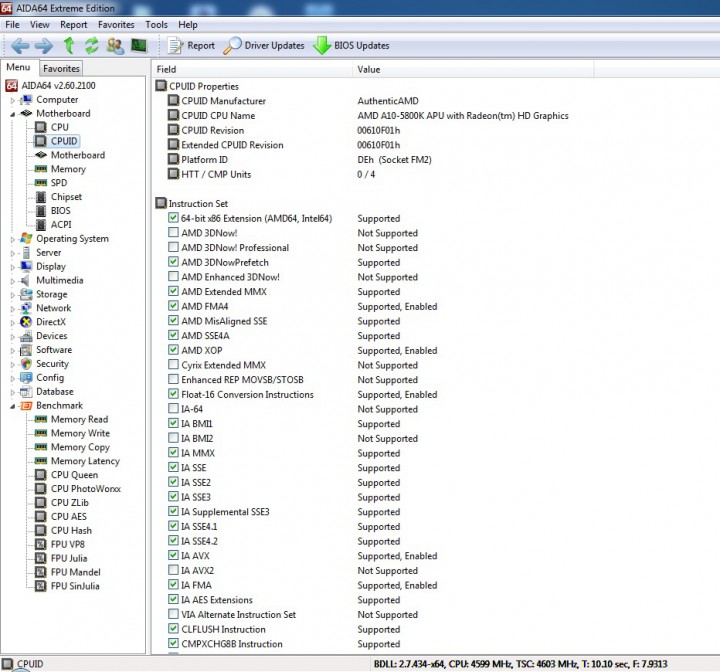The height and width of the screenshot is (672, 720).
Task: Click the users icon in toolbar
Action: 115,45
